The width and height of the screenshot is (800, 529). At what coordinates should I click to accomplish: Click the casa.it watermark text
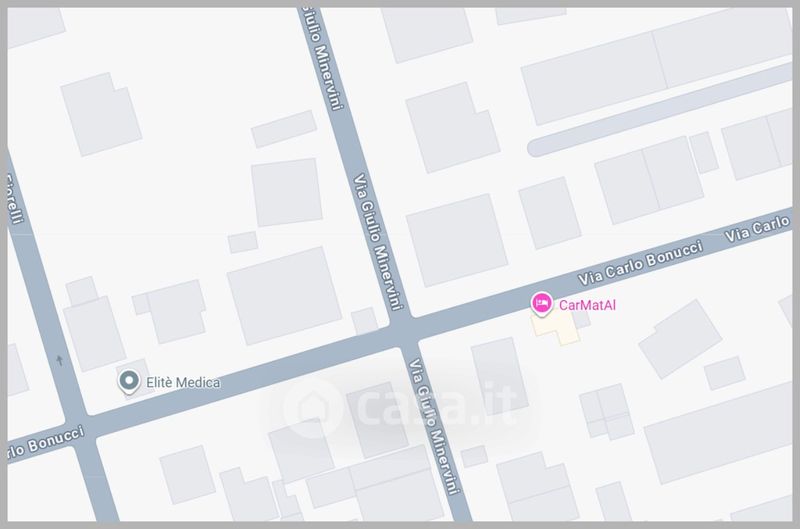pyautogui.click(x=436, y=407)
